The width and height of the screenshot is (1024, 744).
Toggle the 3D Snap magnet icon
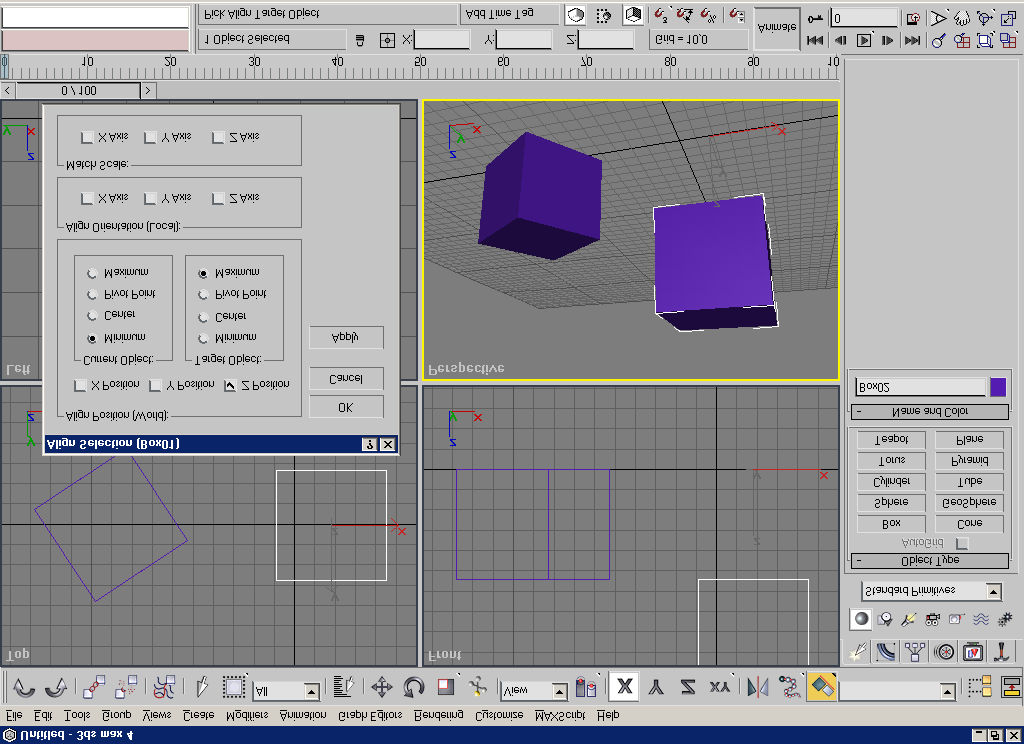coord(662,14)
